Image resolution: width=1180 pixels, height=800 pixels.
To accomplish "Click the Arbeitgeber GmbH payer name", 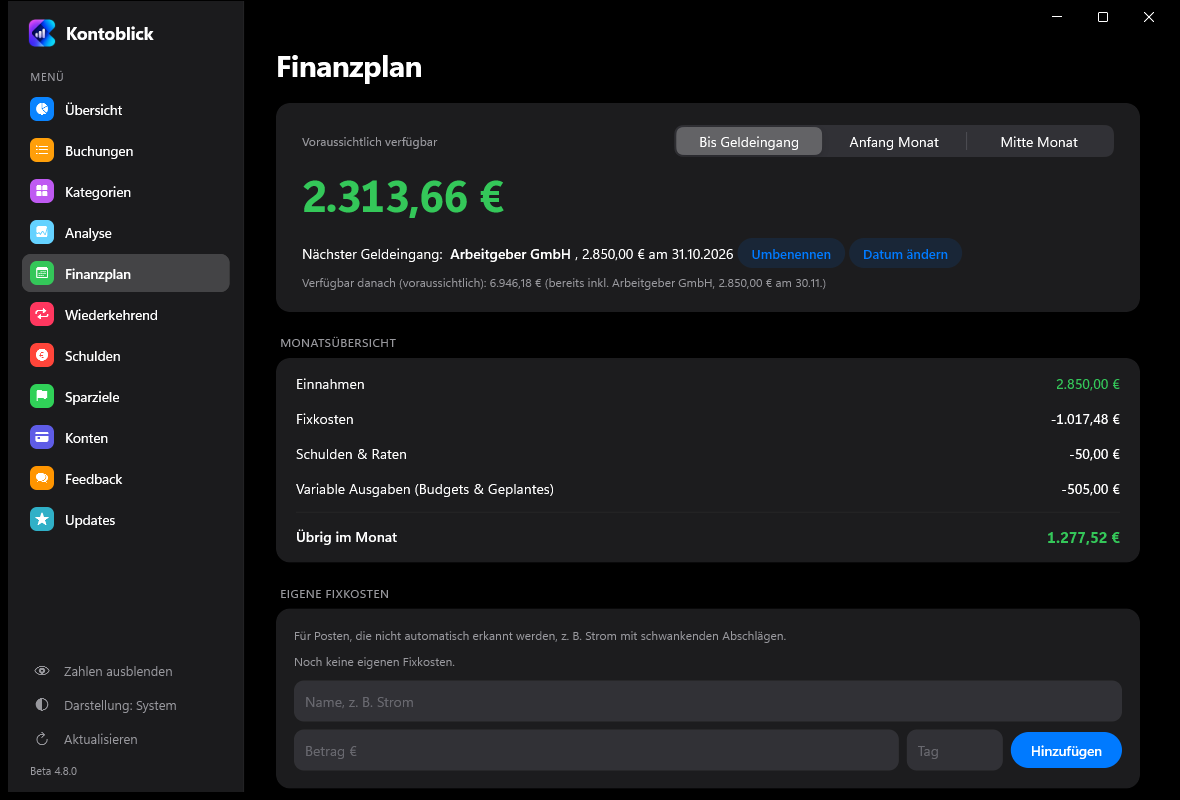I will point(510,254).
